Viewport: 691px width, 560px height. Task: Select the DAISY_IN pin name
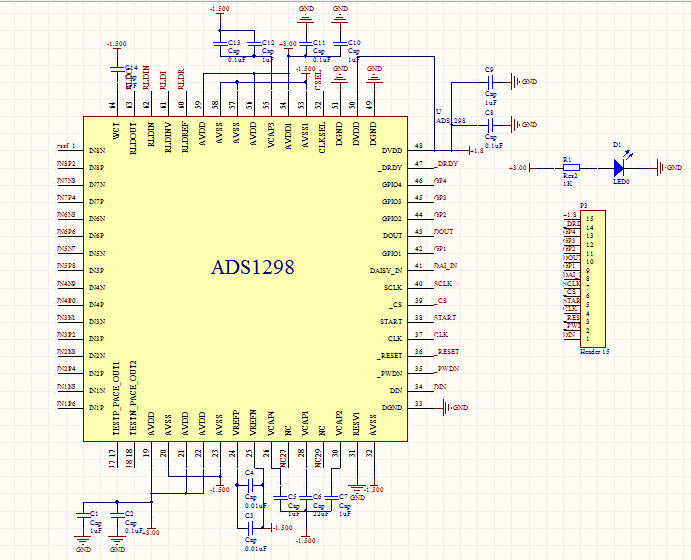point(386,271)
